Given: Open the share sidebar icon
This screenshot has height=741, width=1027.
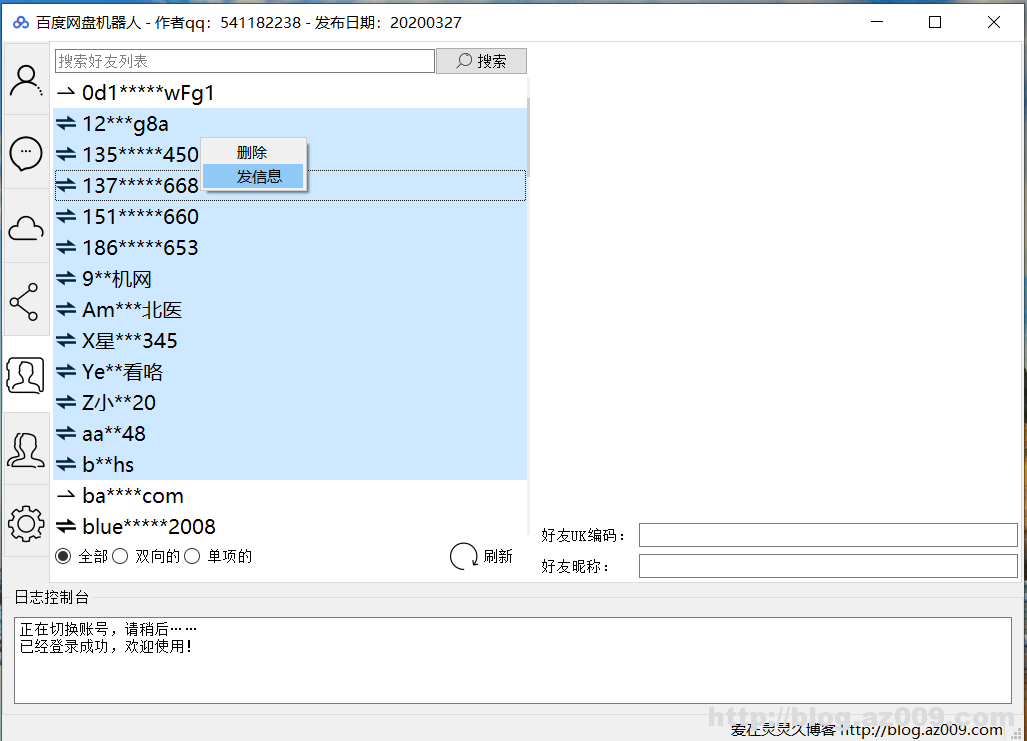Looking at the screenshot, I should (26, 301).
